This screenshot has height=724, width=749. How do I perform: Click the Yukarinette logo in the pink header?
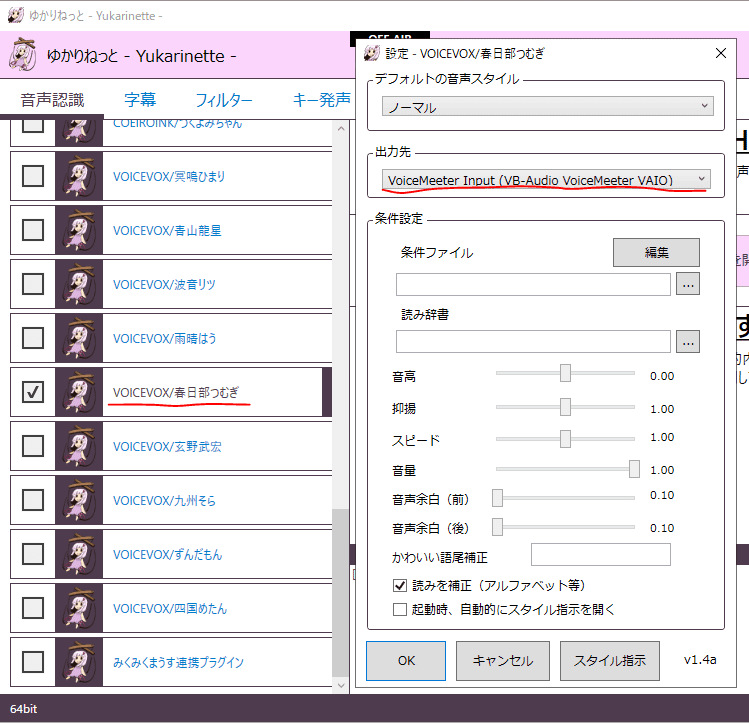point(22,54)
